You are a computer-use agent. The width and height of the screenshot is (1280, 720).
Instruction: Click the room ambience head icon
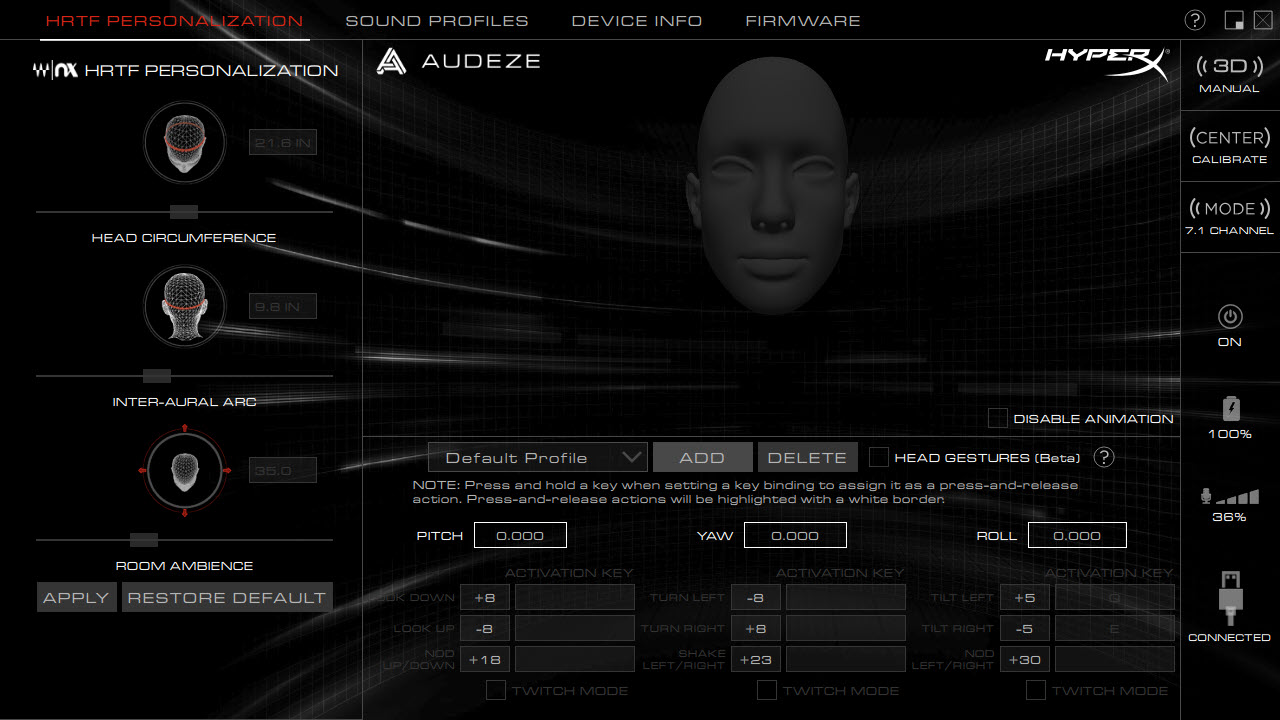click(x=184, y=469)
